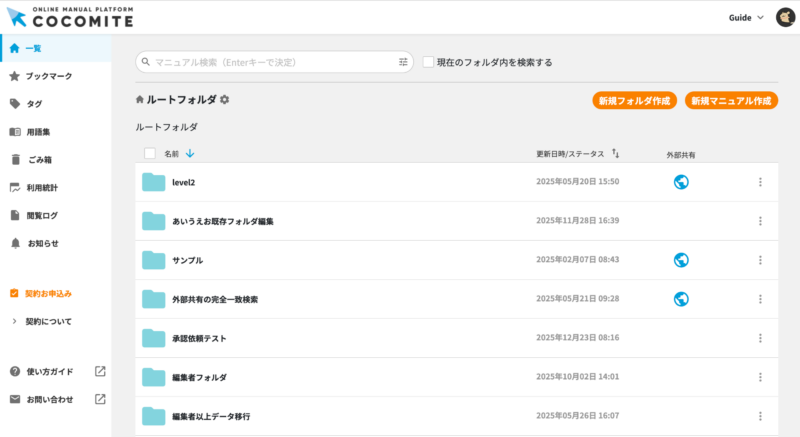This screenshot has height=437, width=800.
Task: Click external link icon beside お問い合わせ
Action: click(101, 399)
